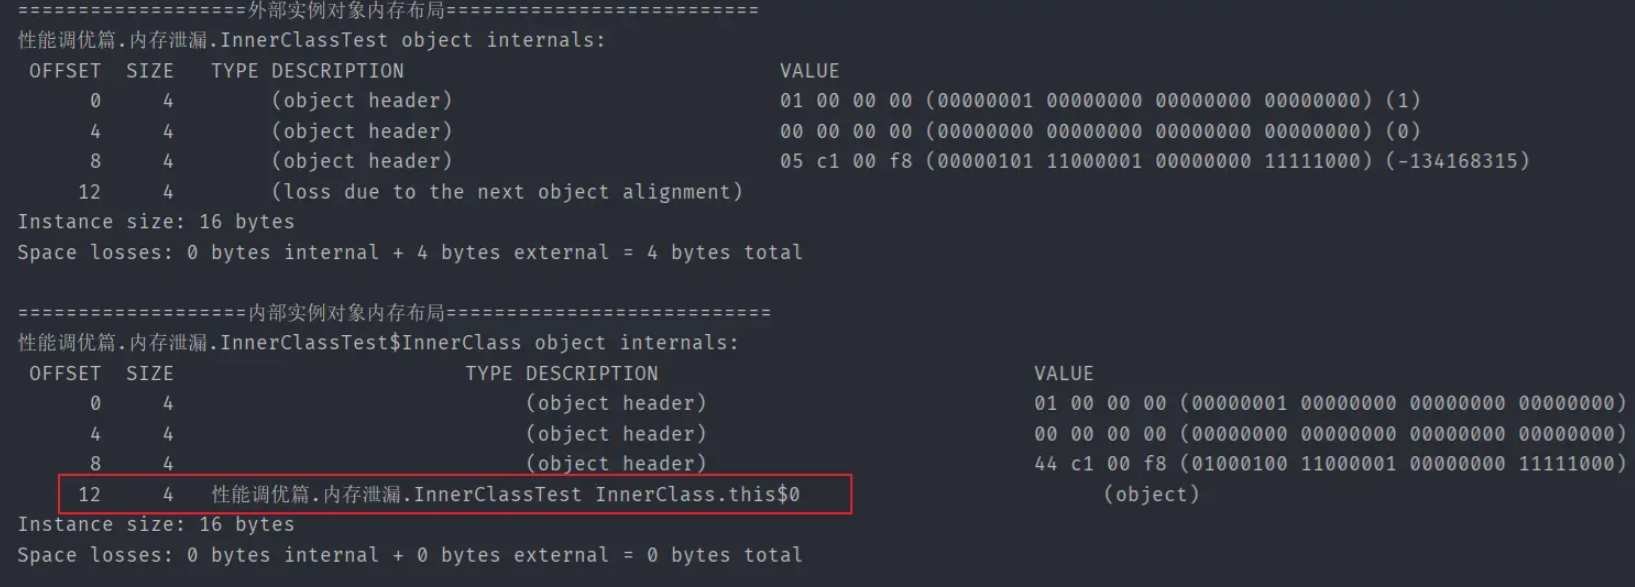Click the second VALUE column header
1635x587 pixels.
1064,373
